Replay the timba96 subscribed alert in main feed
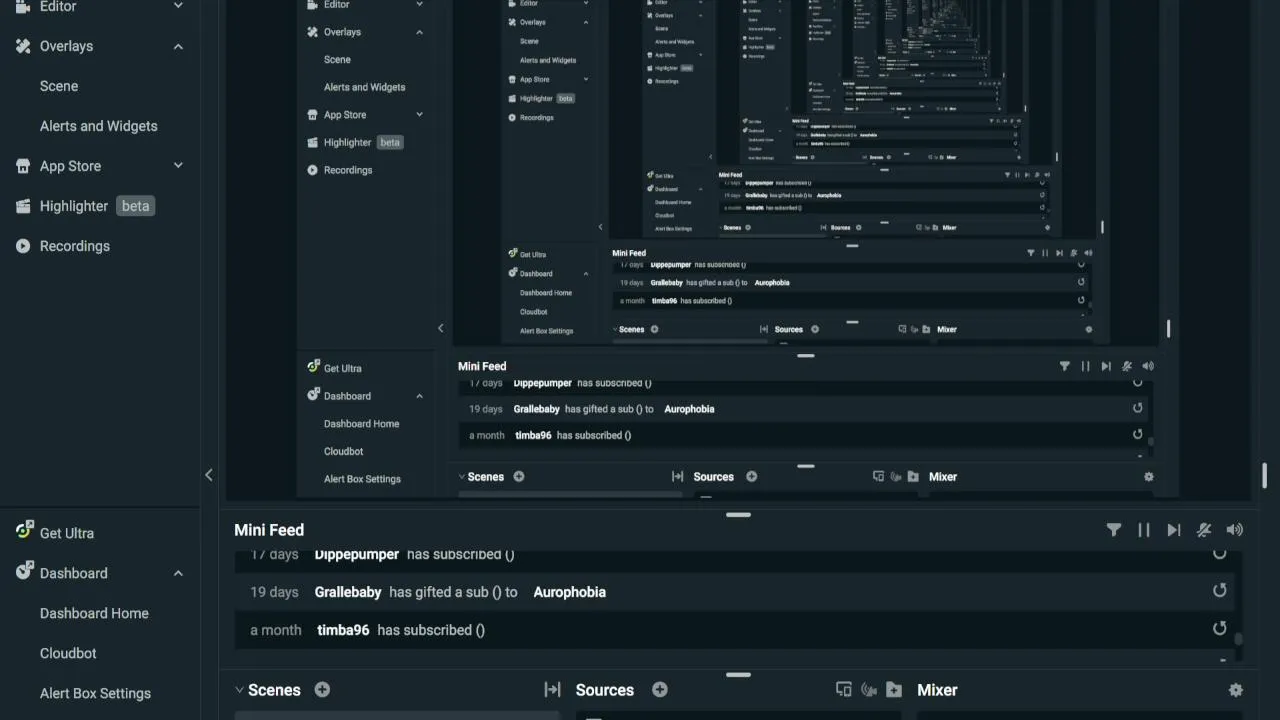Image resolution: width=1280 pixels, height=720 pixels. click(x=1219, y=628)
